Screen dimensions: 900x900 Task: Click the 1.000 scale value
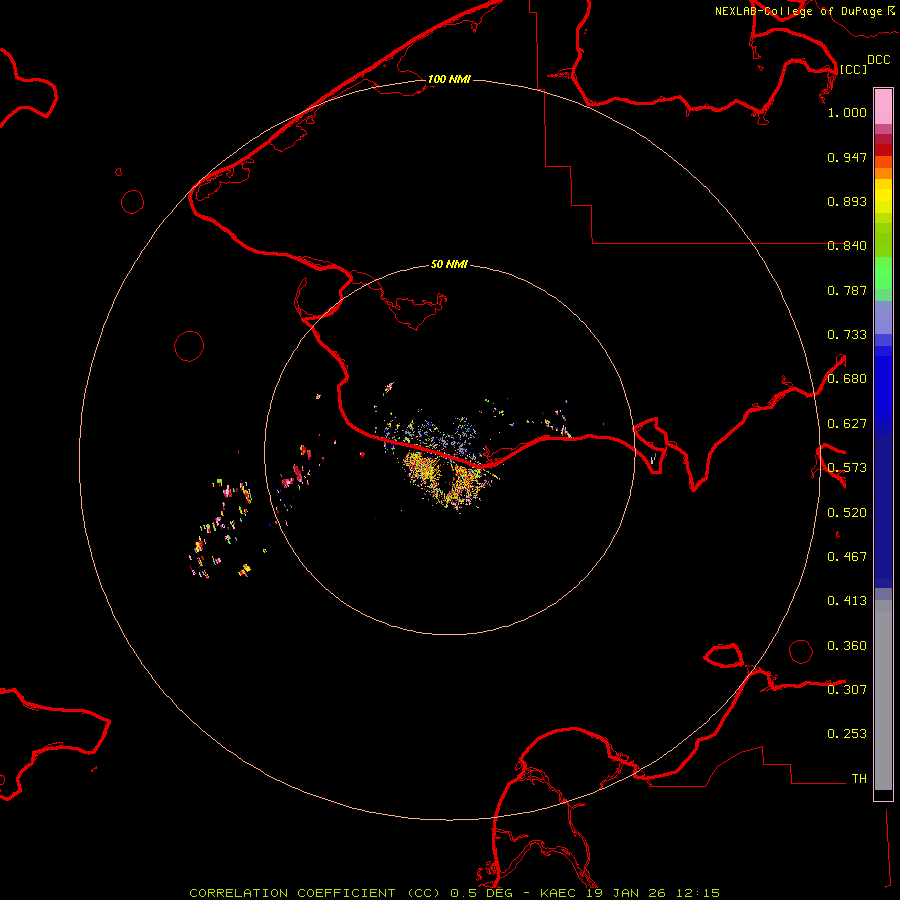click(847, 113)
